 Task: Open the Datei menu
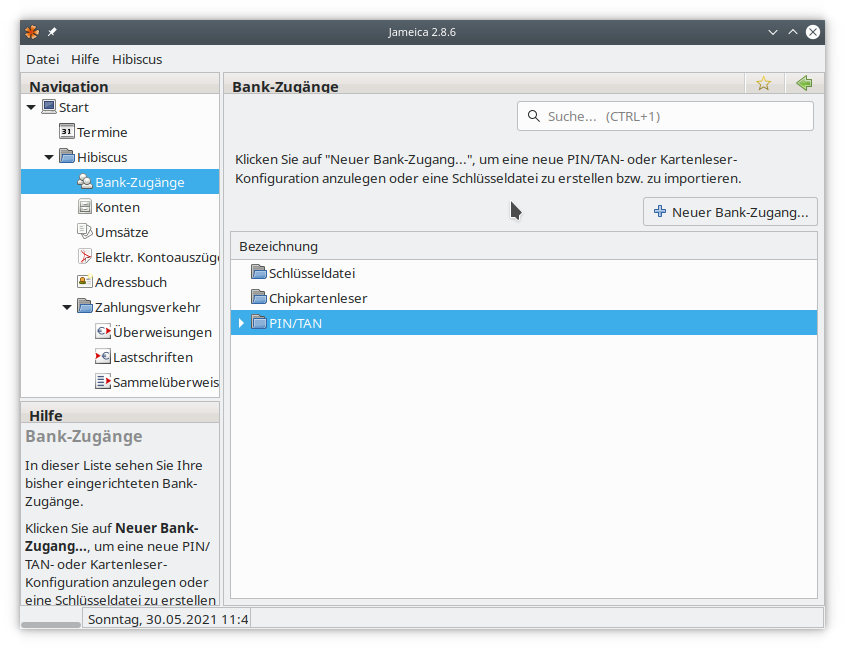point(43,59)
